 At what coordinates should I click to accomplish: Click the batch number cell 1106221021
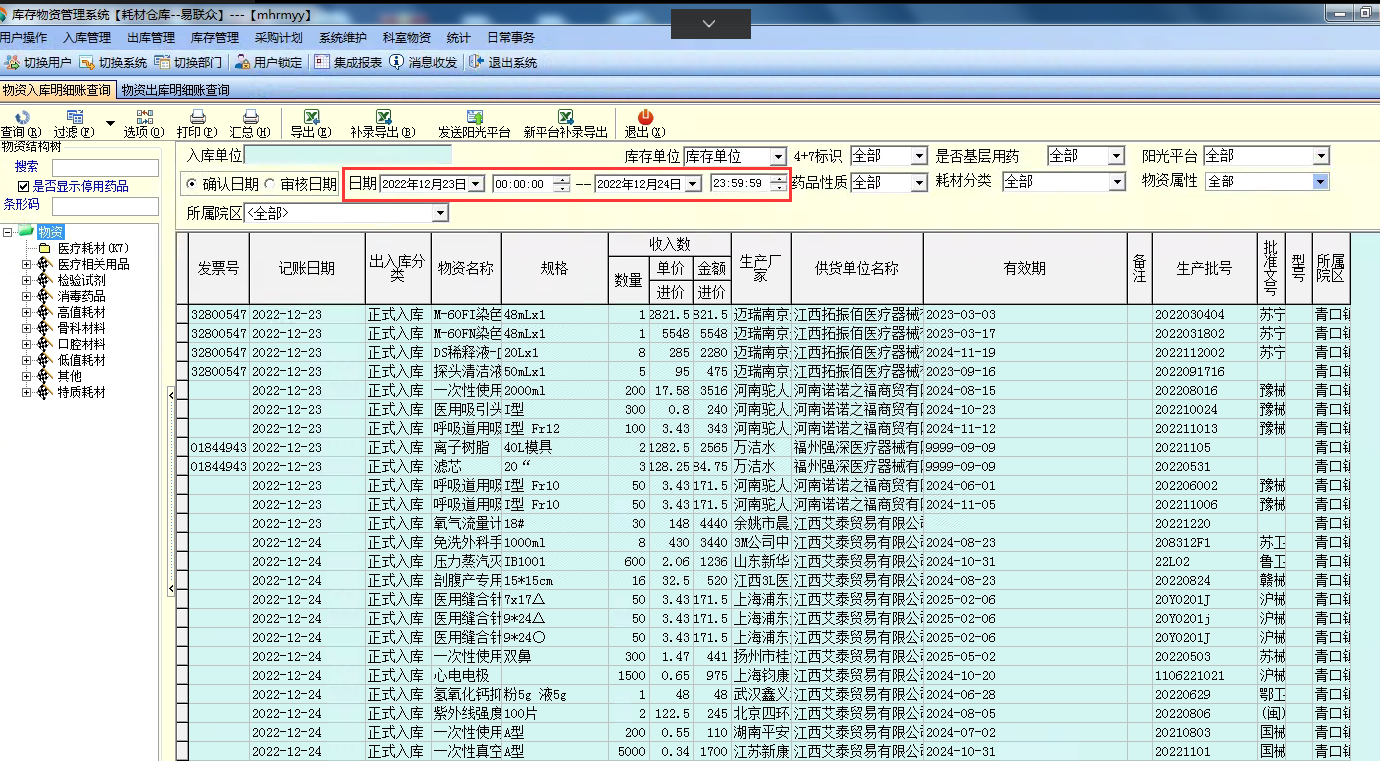pyautogui.click(x=1205, y=676)
